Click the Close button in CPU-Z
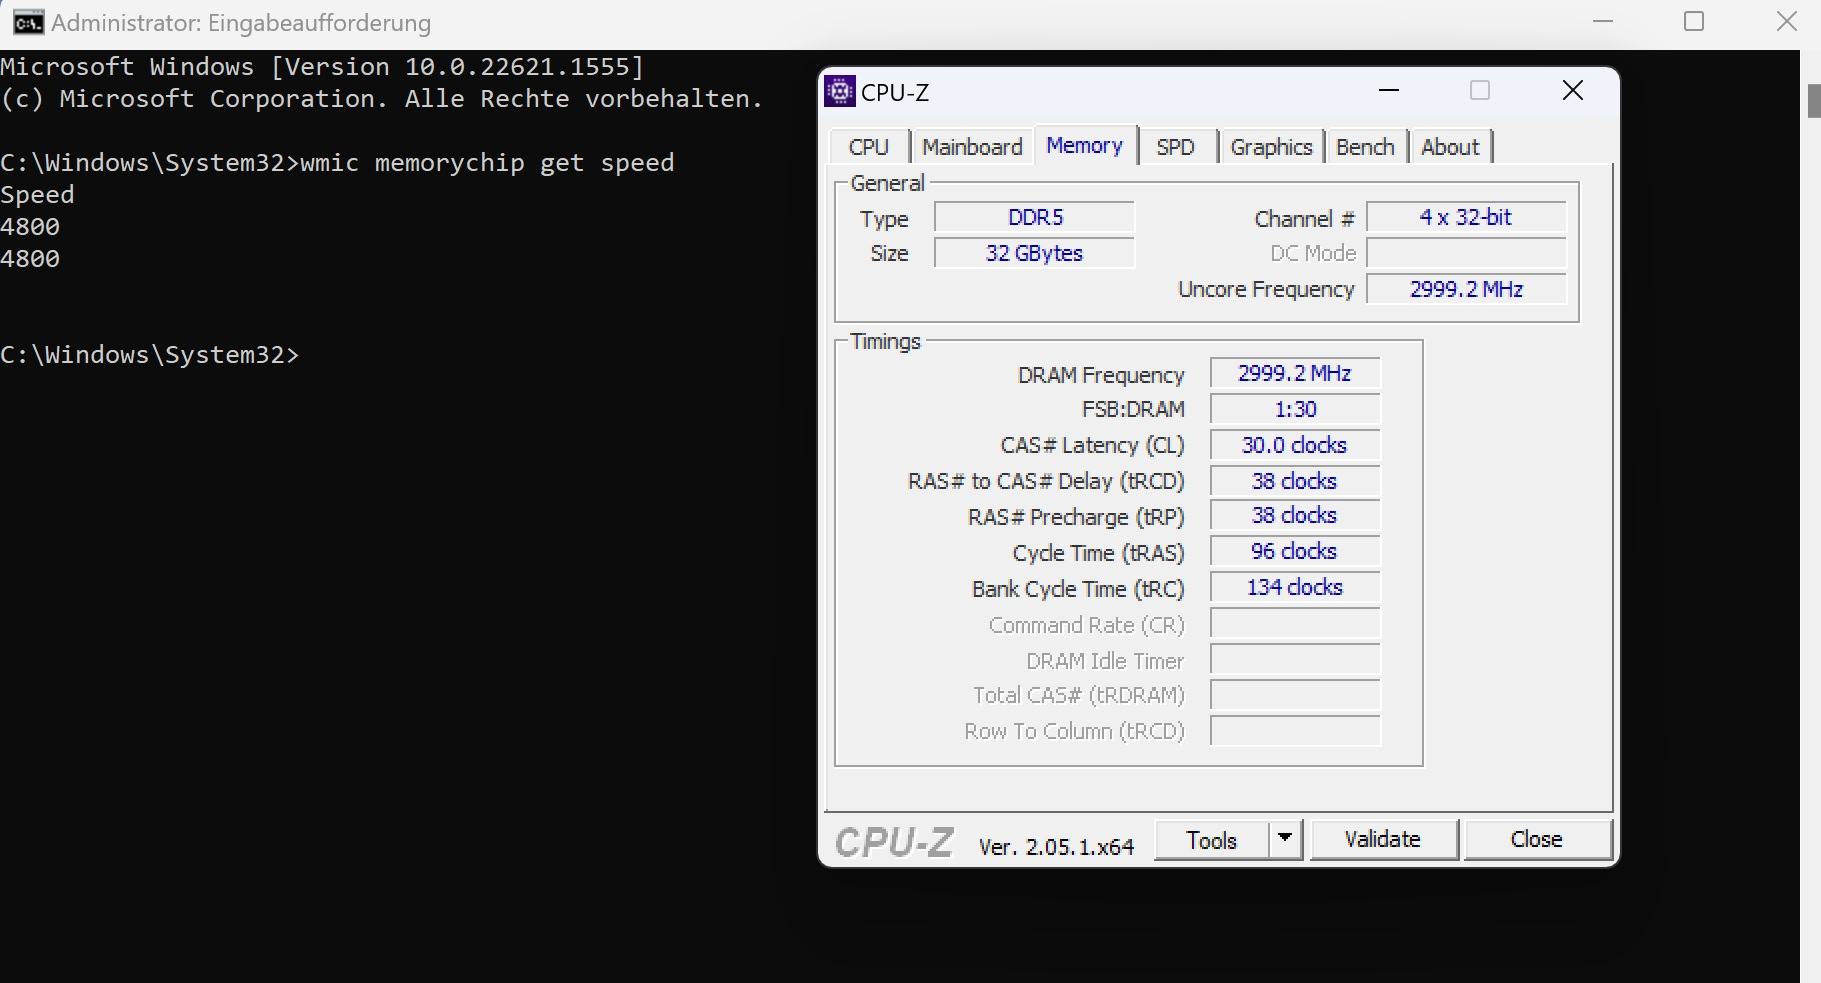This screenshot has width=1821, height=983. (1537, 839)
